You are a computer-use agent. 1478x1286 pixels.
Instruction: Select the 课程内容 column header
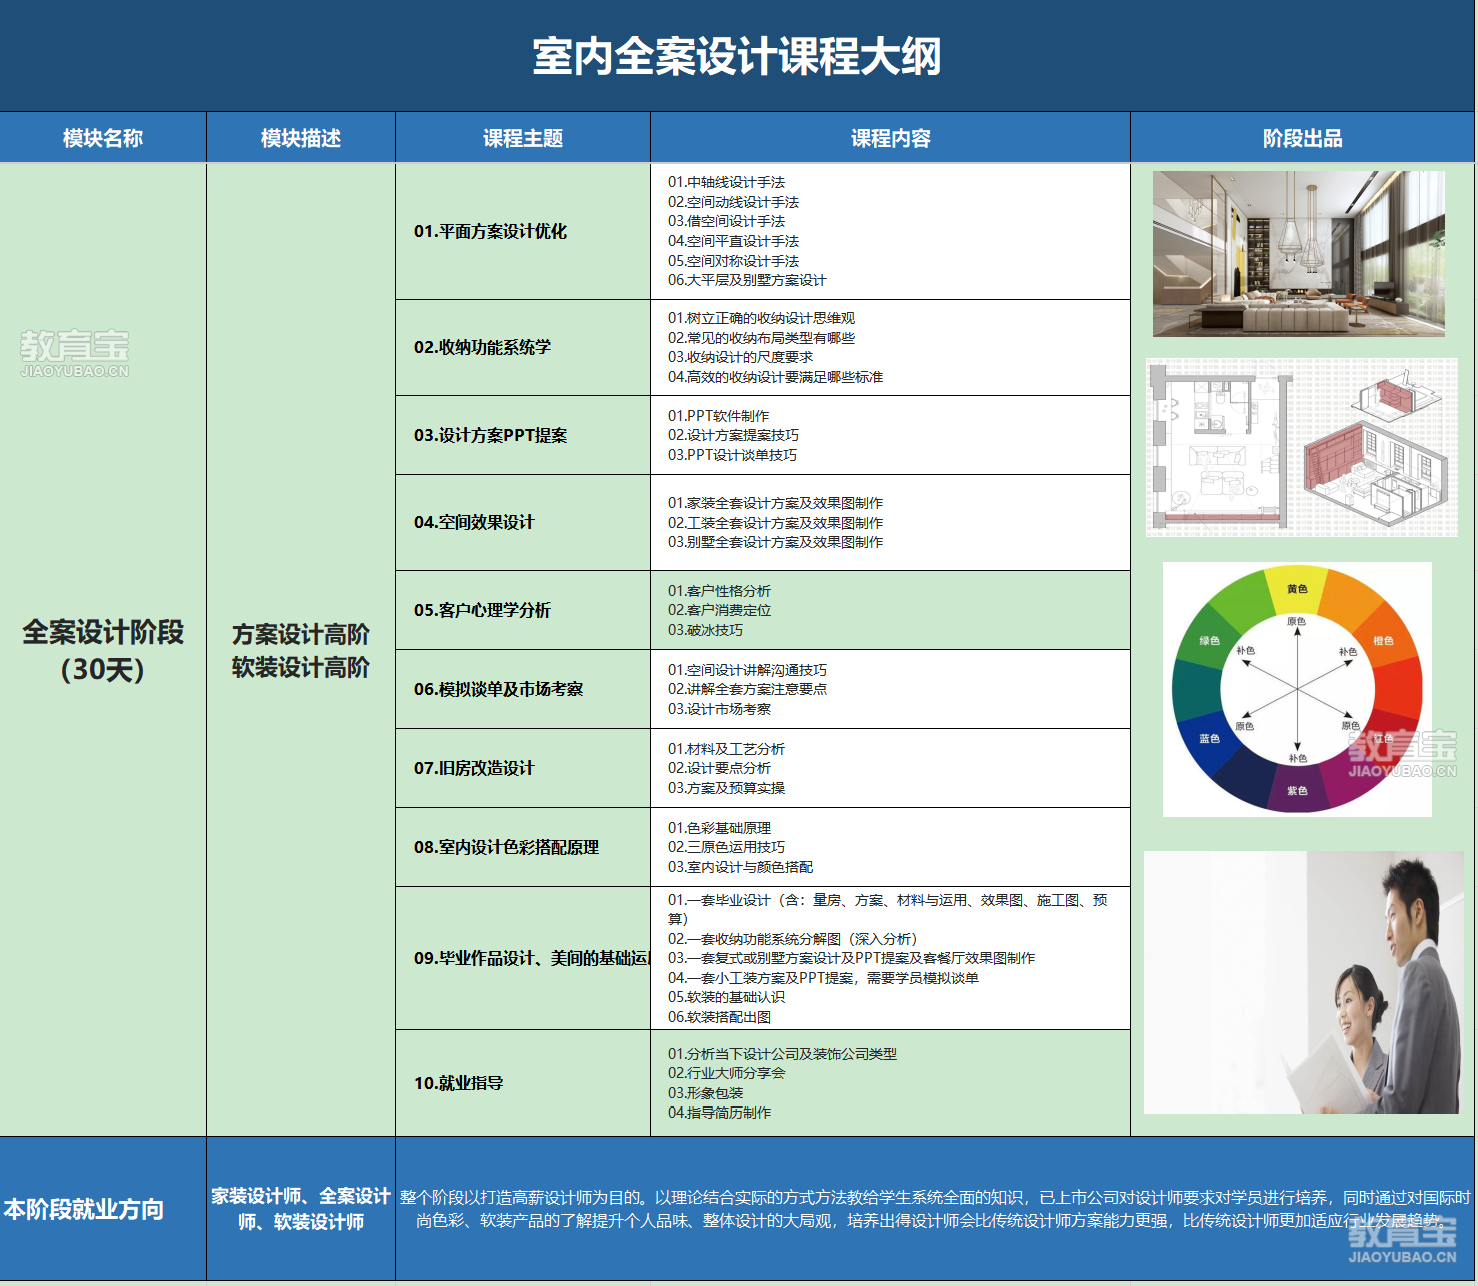(x=890, y=138)
